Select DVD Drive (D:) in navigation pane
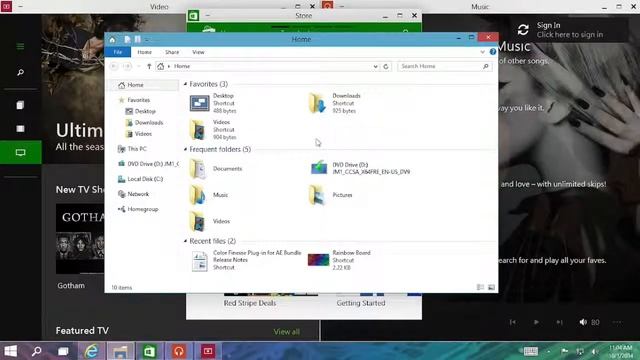 coord(148,164)
